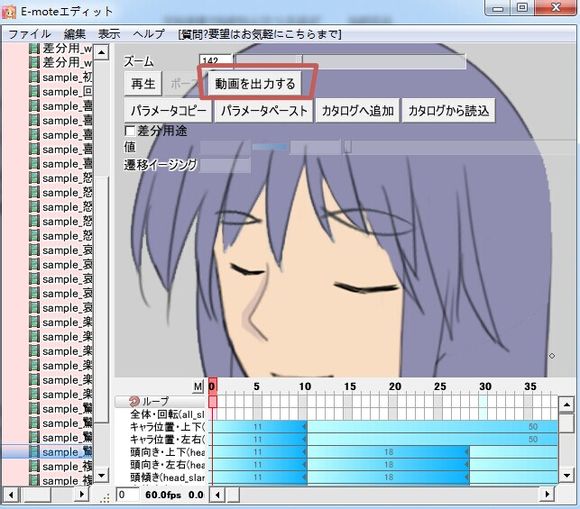Click the E-mote app icon in title bar
The image size is (580, 509).
coord(9,12)
